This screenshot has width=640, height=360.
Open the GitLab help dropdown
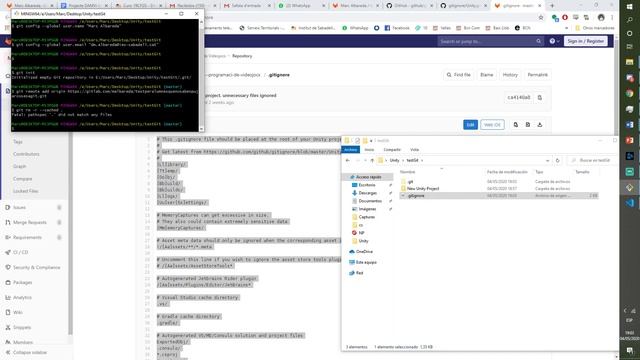(x=554, y=41)
